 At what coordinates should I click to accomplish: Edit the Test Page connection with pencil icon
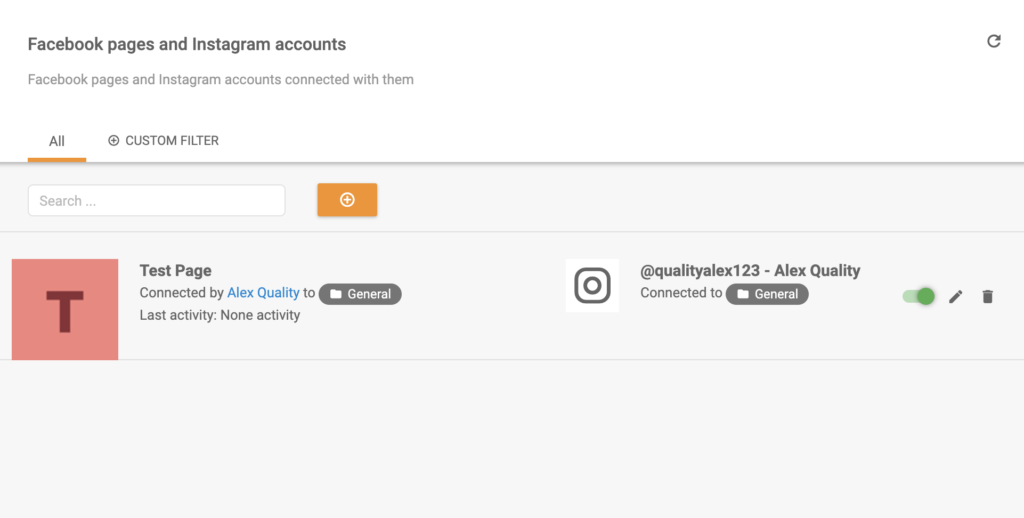pyautogui.click(x=955, y=296)
